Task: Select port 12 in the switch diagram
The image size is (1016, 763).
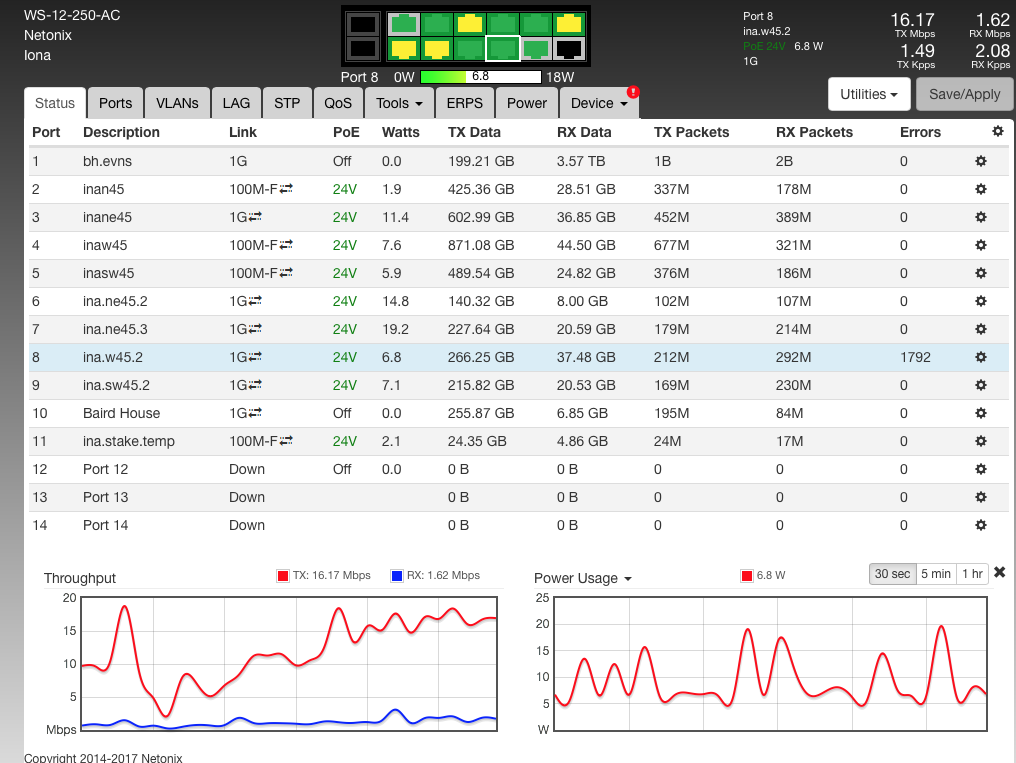Action: click(x=569, y=48)
